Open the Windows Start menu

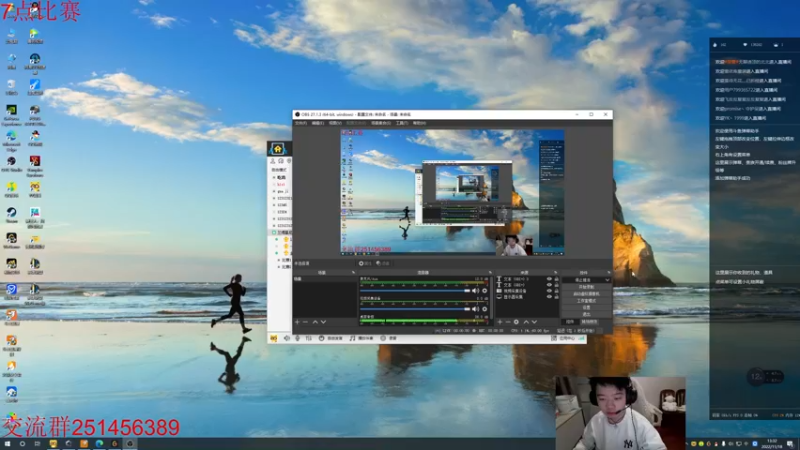click(7, 444)
